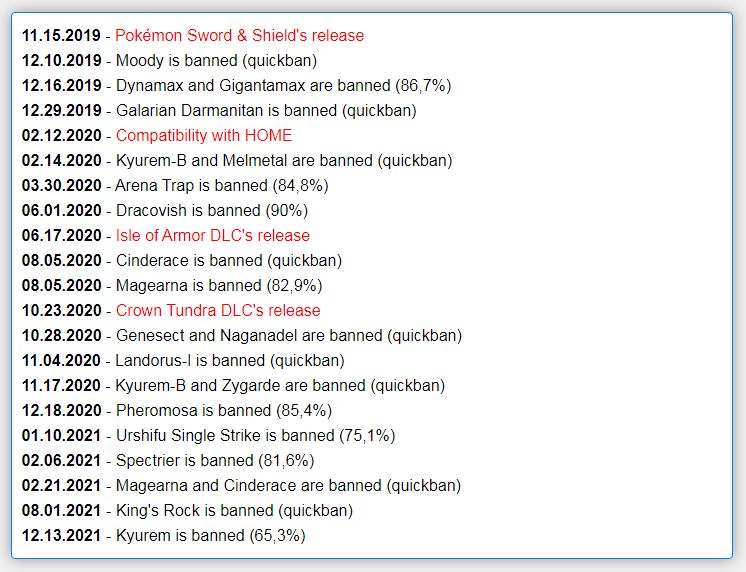Select the Compatibility with HOME red text

pyautogui.click(x=204, y=136)
